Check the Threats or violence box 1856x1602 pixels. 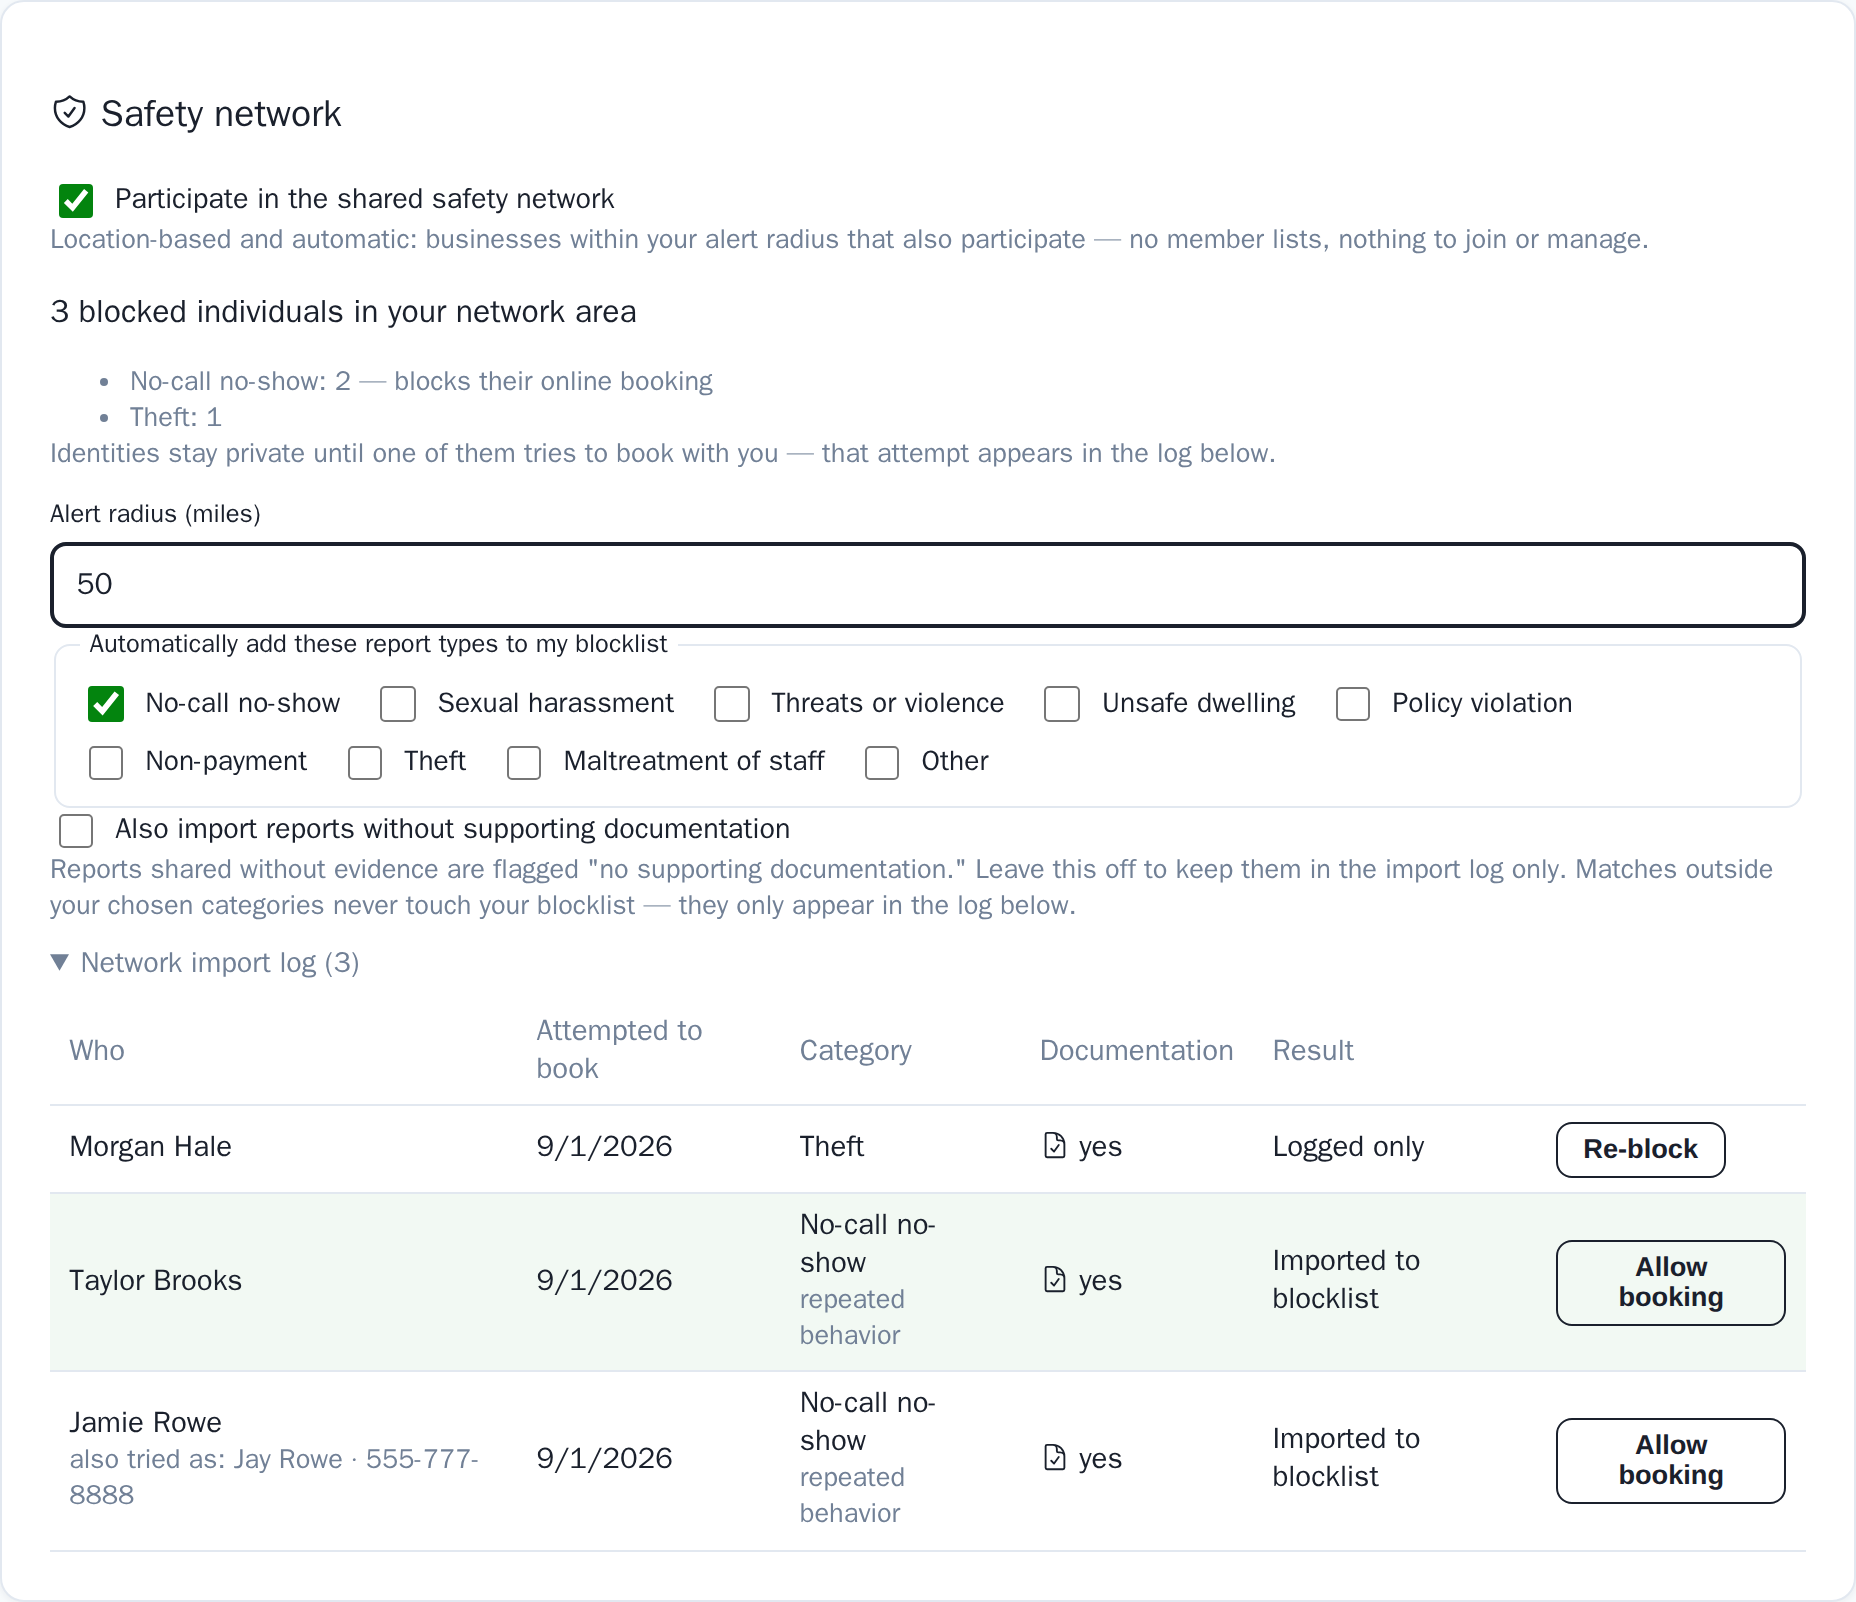(732, 704)
